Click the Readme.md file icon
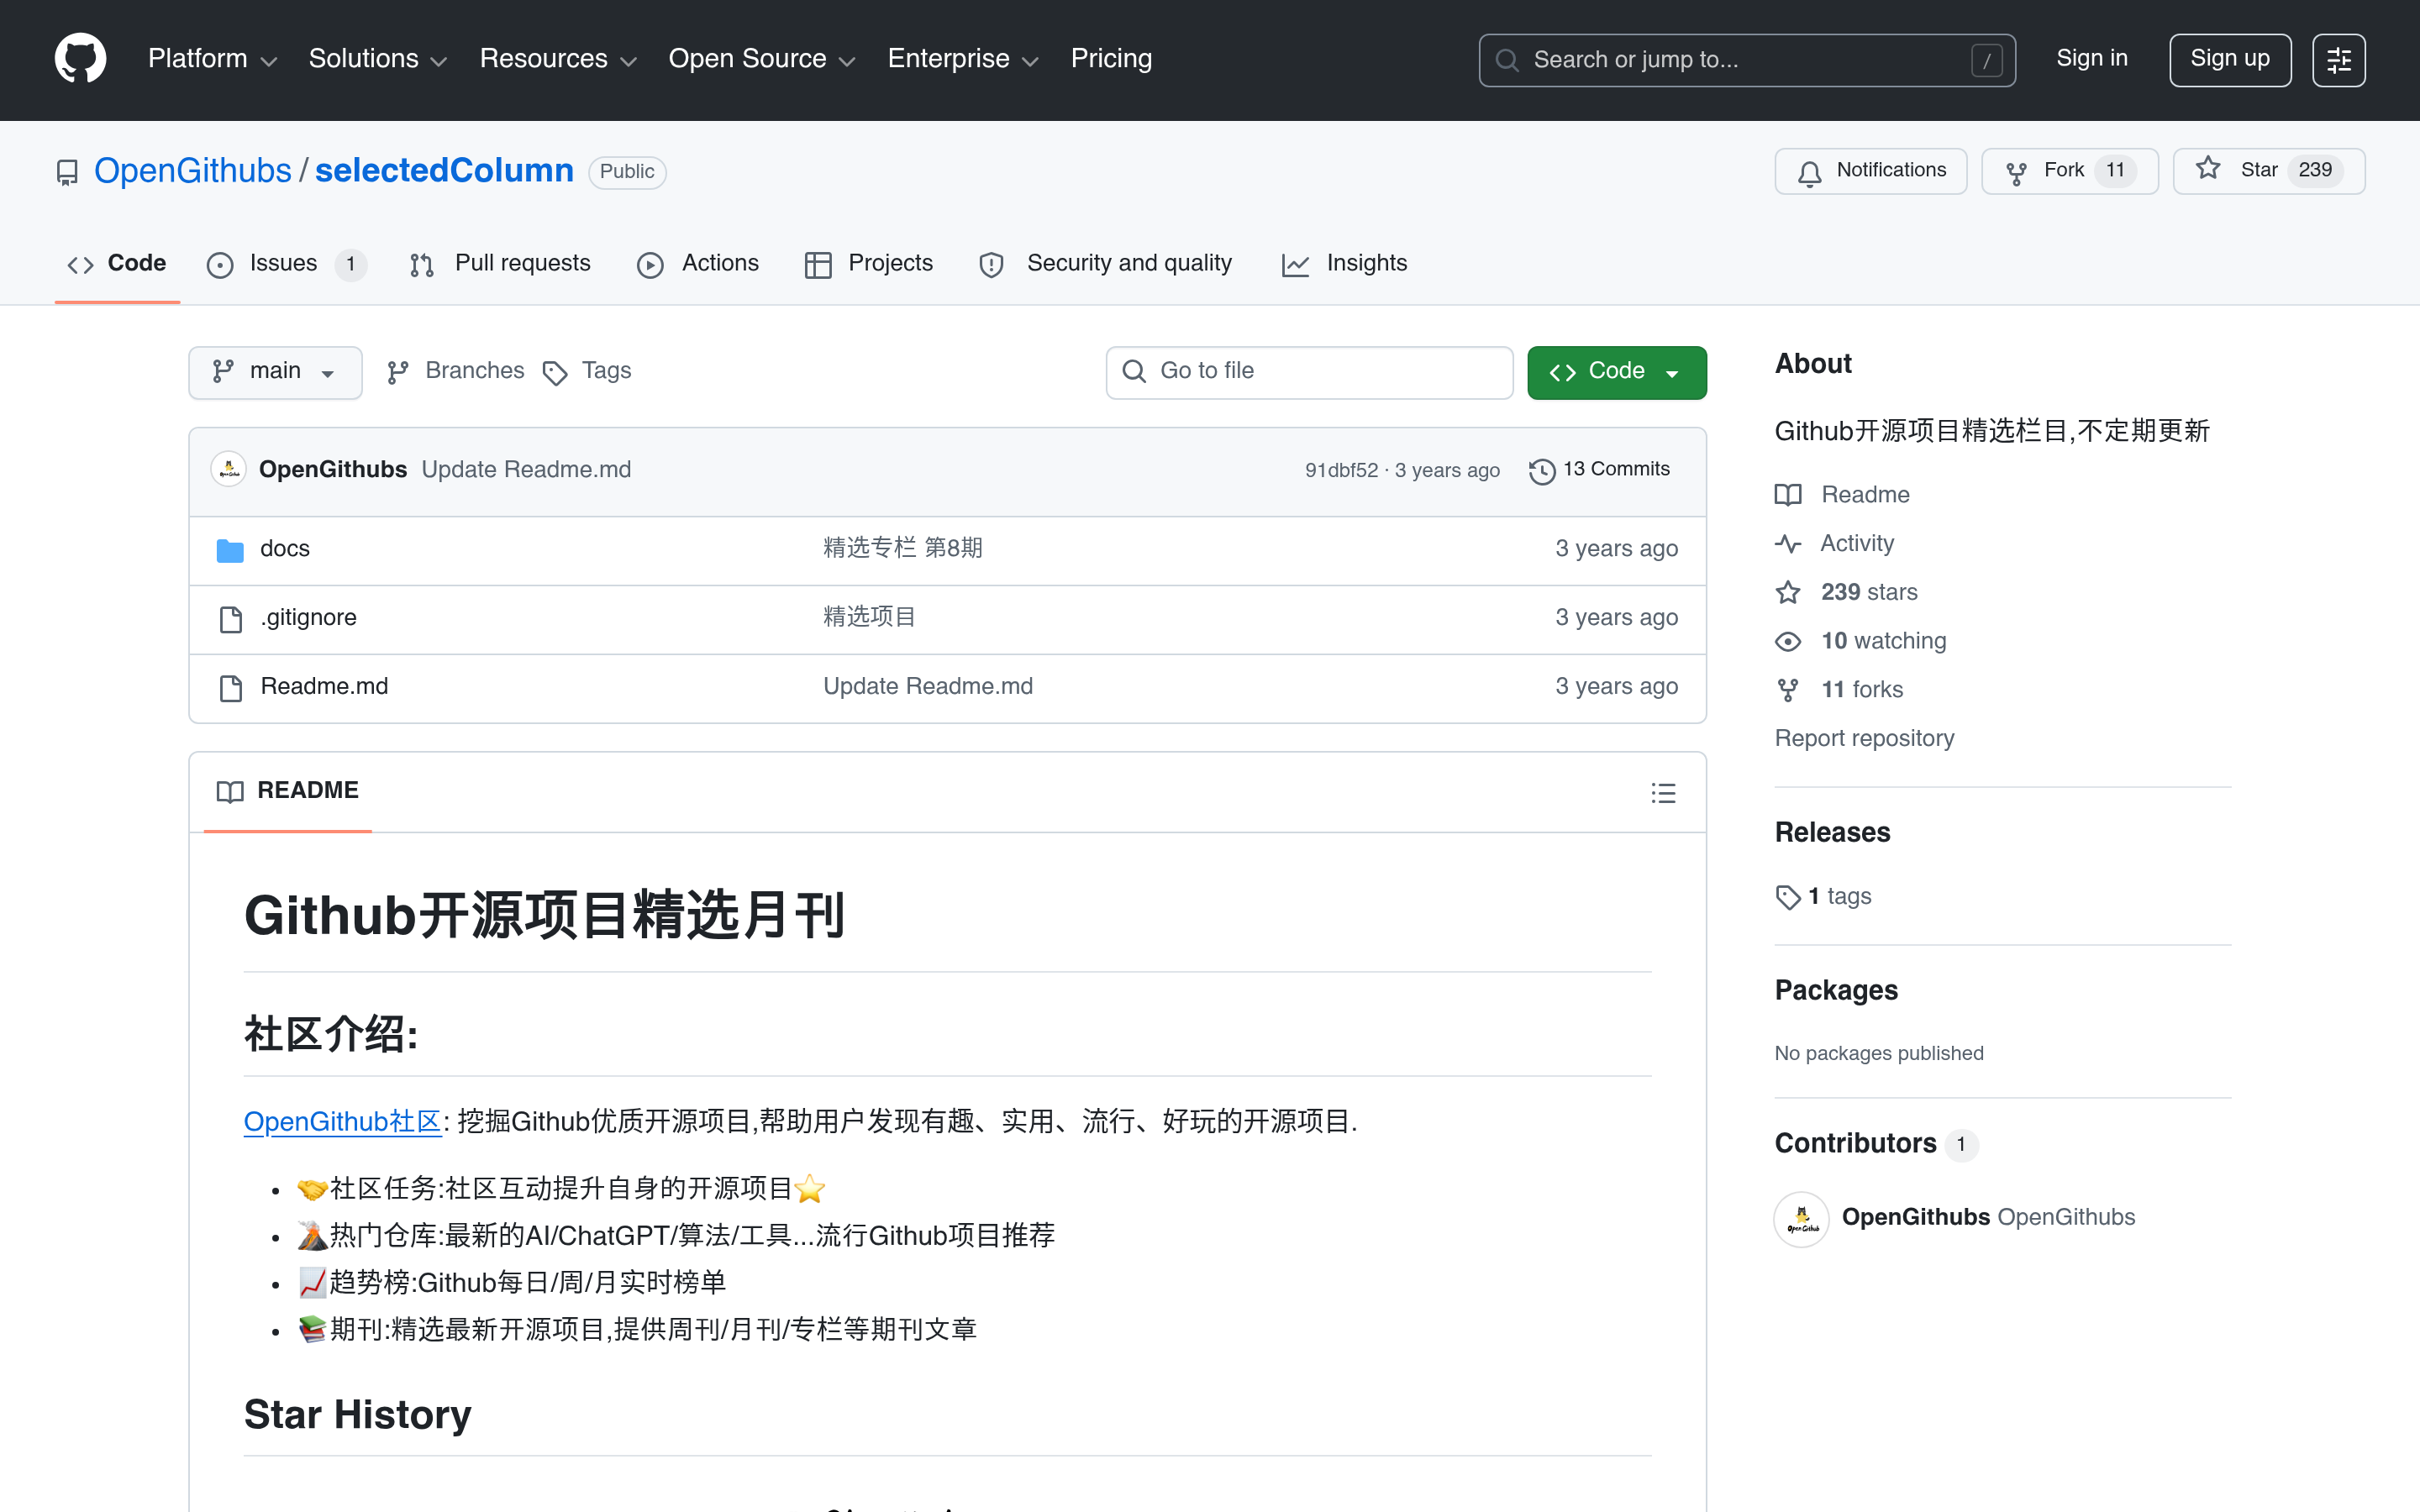Screen dimensions: 2420x1512 (x=231, y=688)
